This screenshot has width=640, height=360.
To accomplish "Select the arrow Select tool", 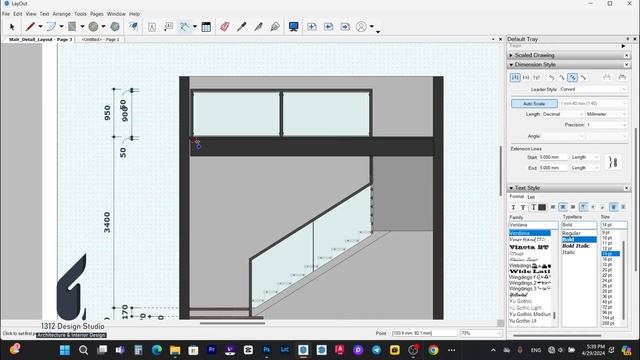I will 12,27.
